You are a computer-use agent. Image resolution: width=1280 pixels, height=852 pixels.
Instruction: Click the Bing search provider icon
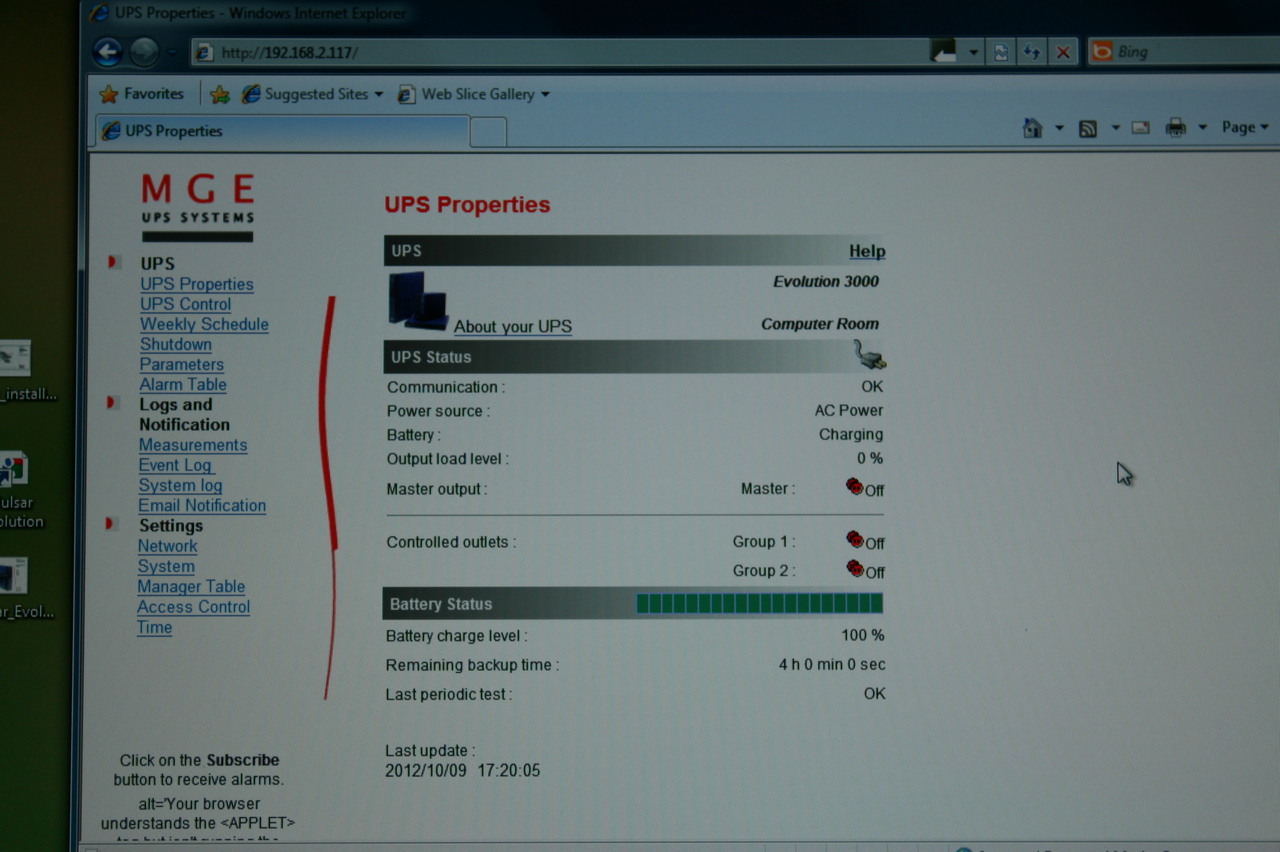pos(1101,51)
